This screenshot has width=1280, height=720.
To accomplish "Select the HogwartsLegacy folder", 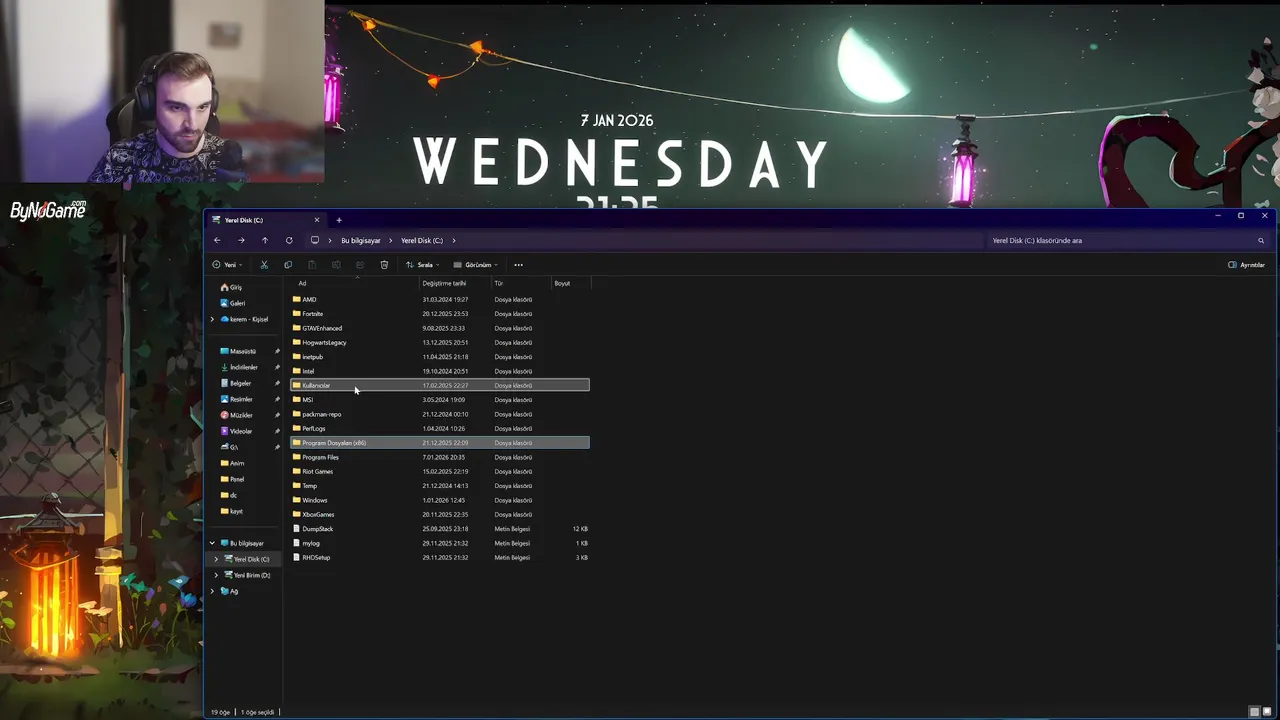I will pyautogui.click(x=440, y=342).
